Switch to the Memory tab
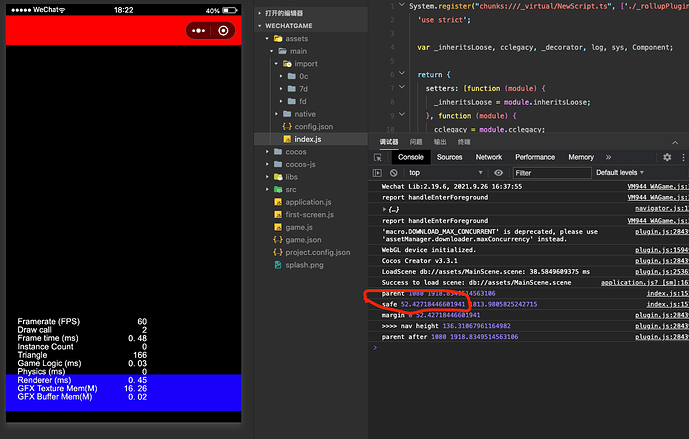This screenshot has height=439, width=689. [581, 157]
